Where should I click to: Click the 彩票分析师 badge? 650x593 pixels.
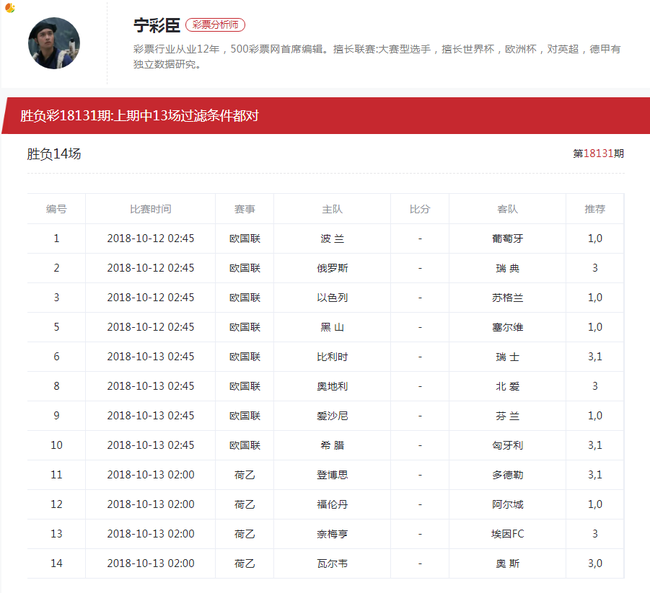pos(215,25)
